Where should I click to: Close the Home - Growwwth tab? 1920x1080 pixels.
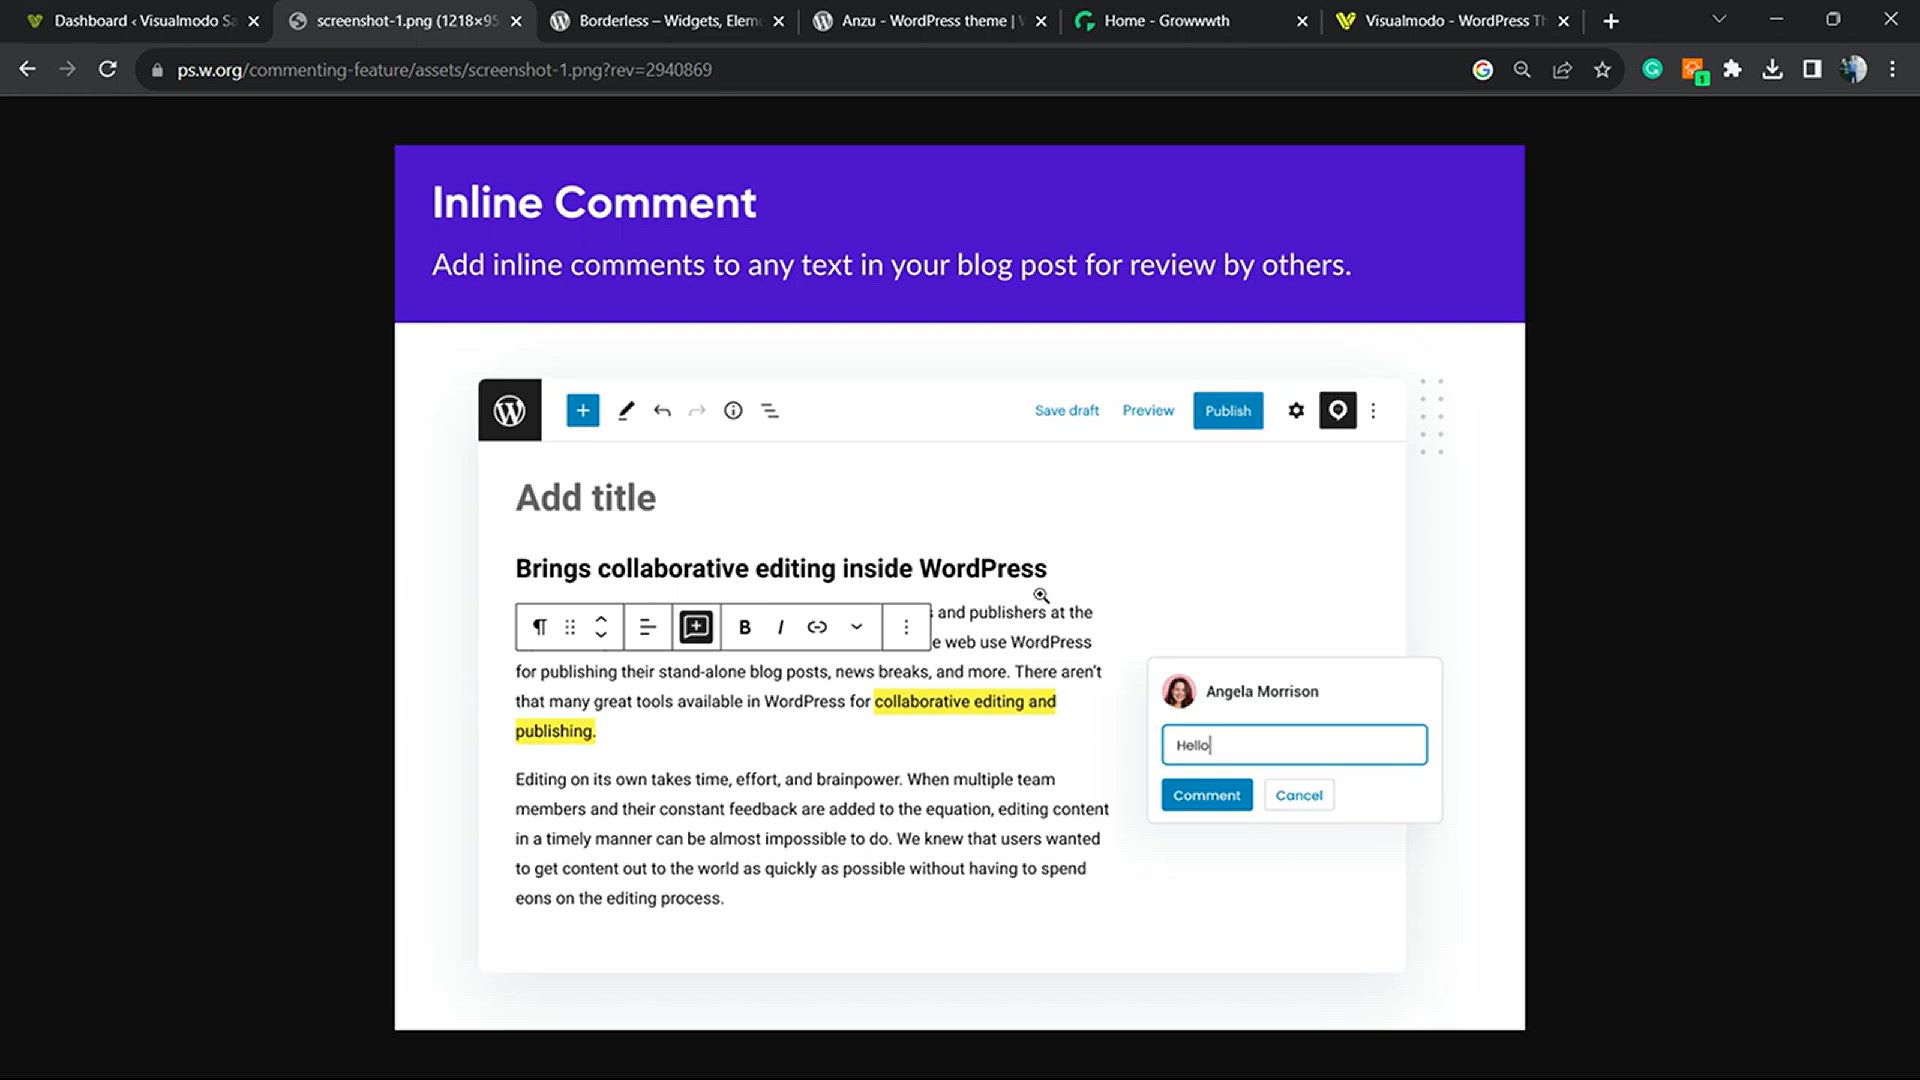click(x=1302, y=21)
